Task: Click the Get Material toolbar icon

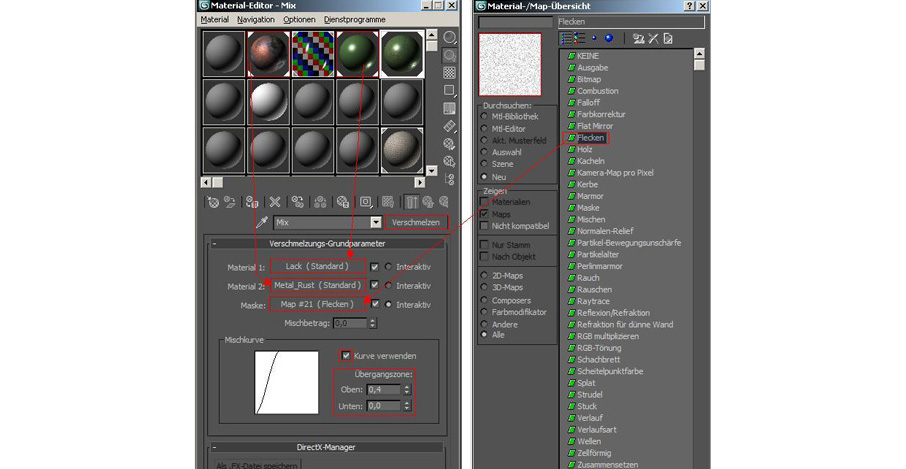Action: (x=212, y=201)
